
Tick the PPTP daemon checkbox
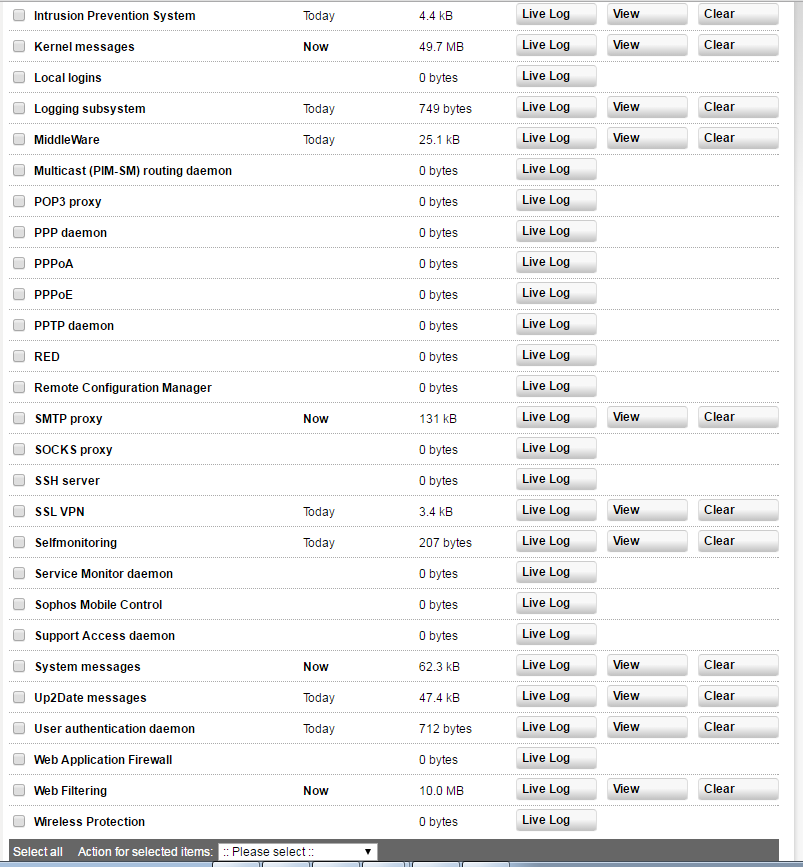point(19,326)
